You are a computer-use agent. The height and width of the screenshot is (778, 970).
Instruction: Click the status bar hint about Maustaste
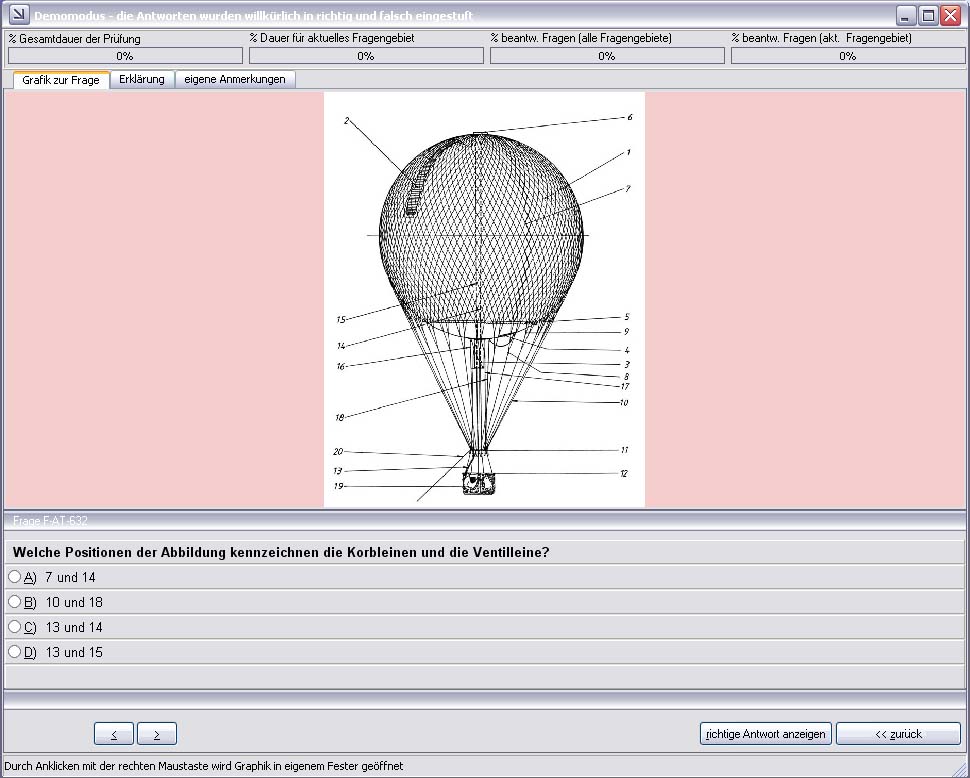[x=204, y=766]
